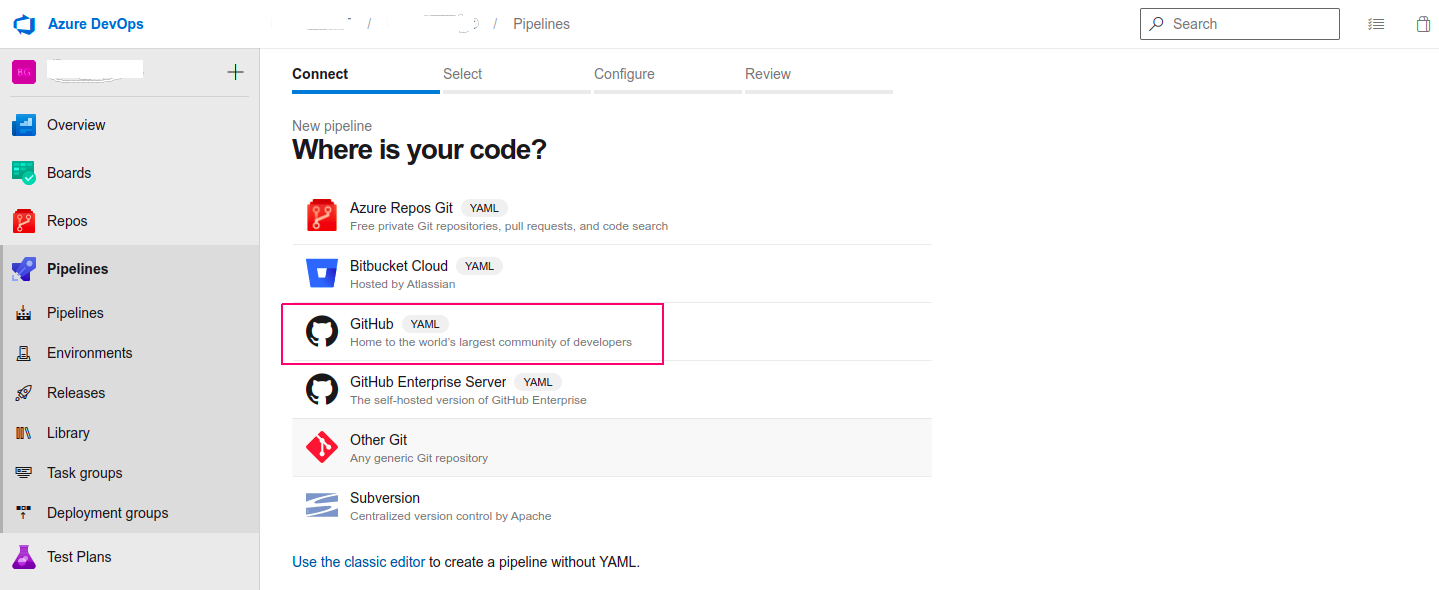Select GitHub as the code location

(x=612, y=332)
